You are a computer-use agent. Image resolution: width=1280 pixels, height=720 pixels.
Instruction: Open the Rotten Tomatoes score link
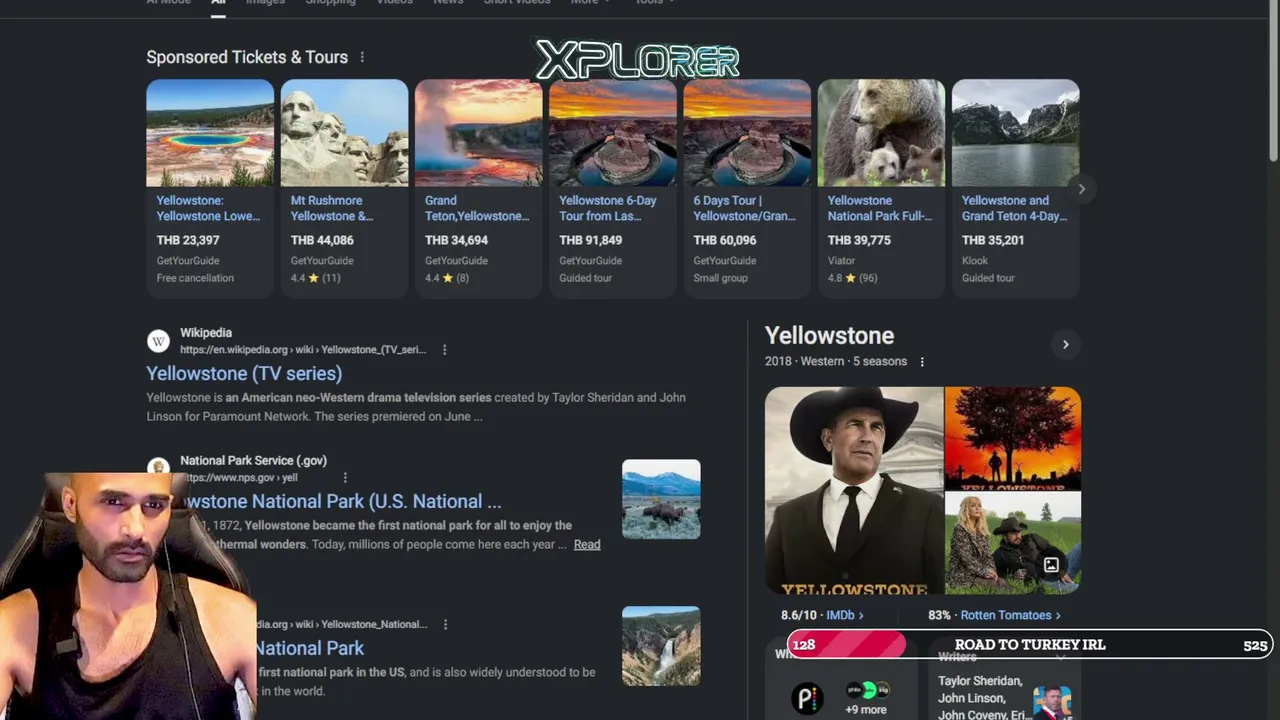click(x=1010, y=615)
